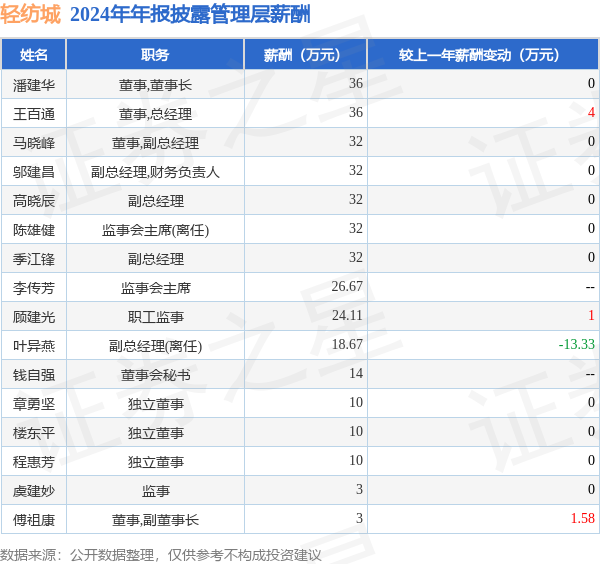Click the red change value 1.58
This screenshot has height=564, width=600.
[583, 518]
